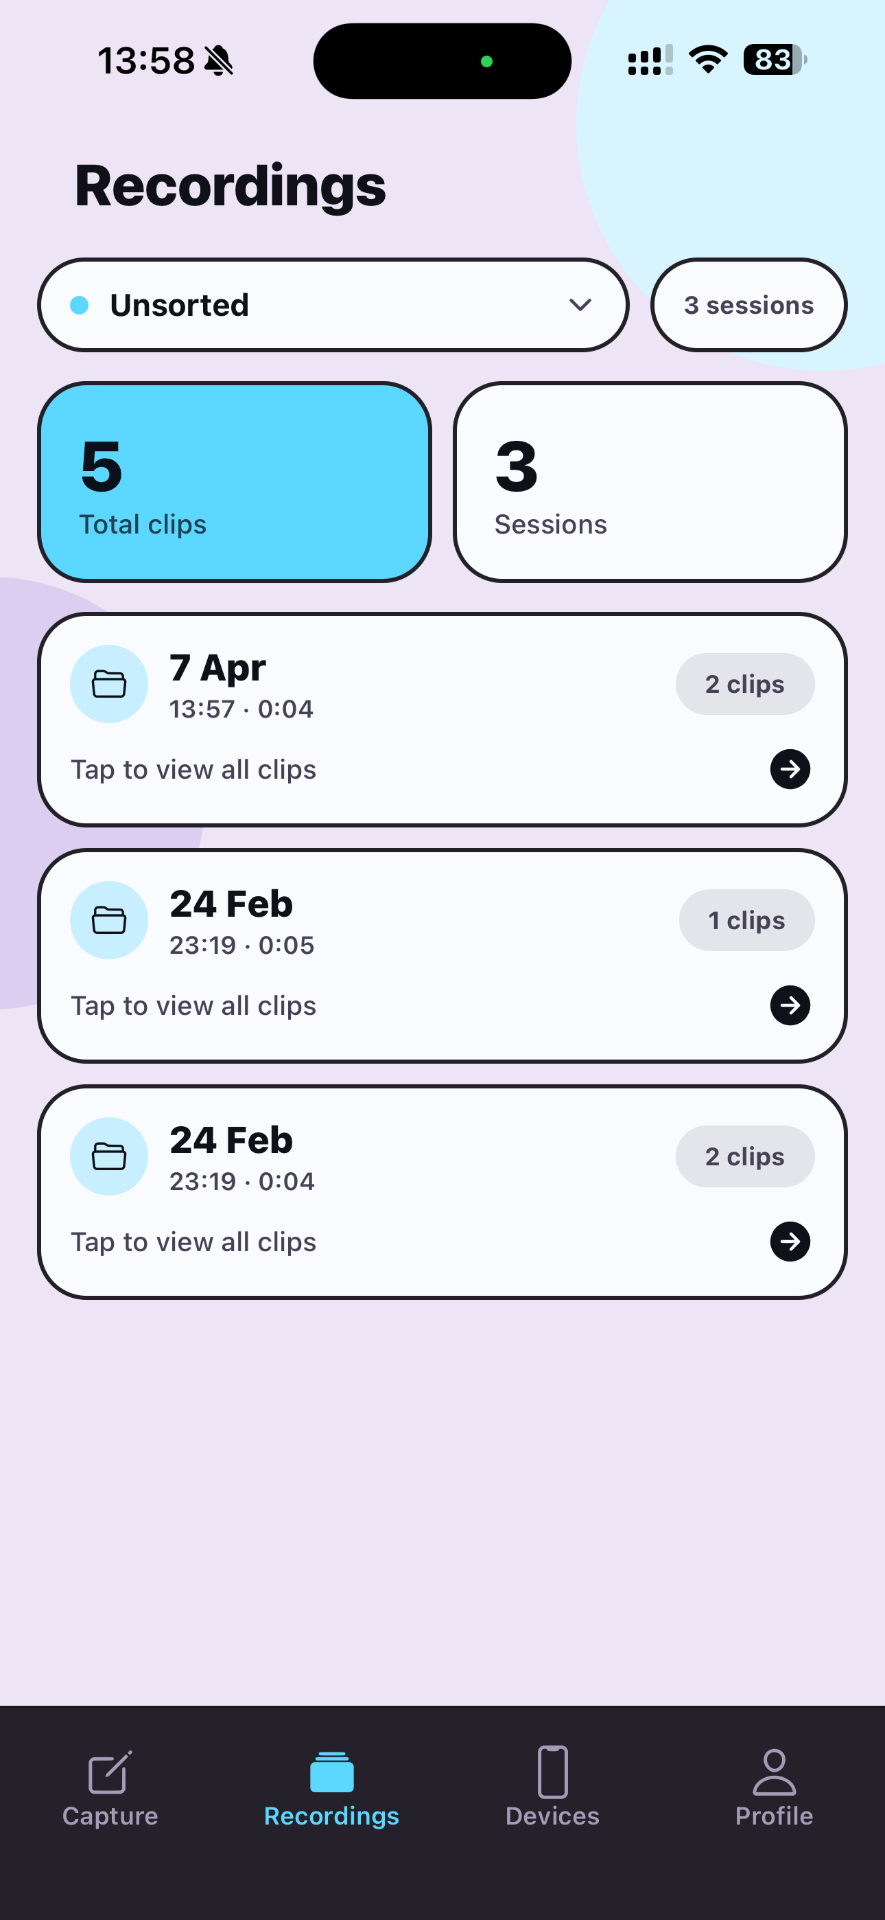Go to the Profile tab
The width and height of the screenshot is (885, 1920).
tap(774, 1788)
